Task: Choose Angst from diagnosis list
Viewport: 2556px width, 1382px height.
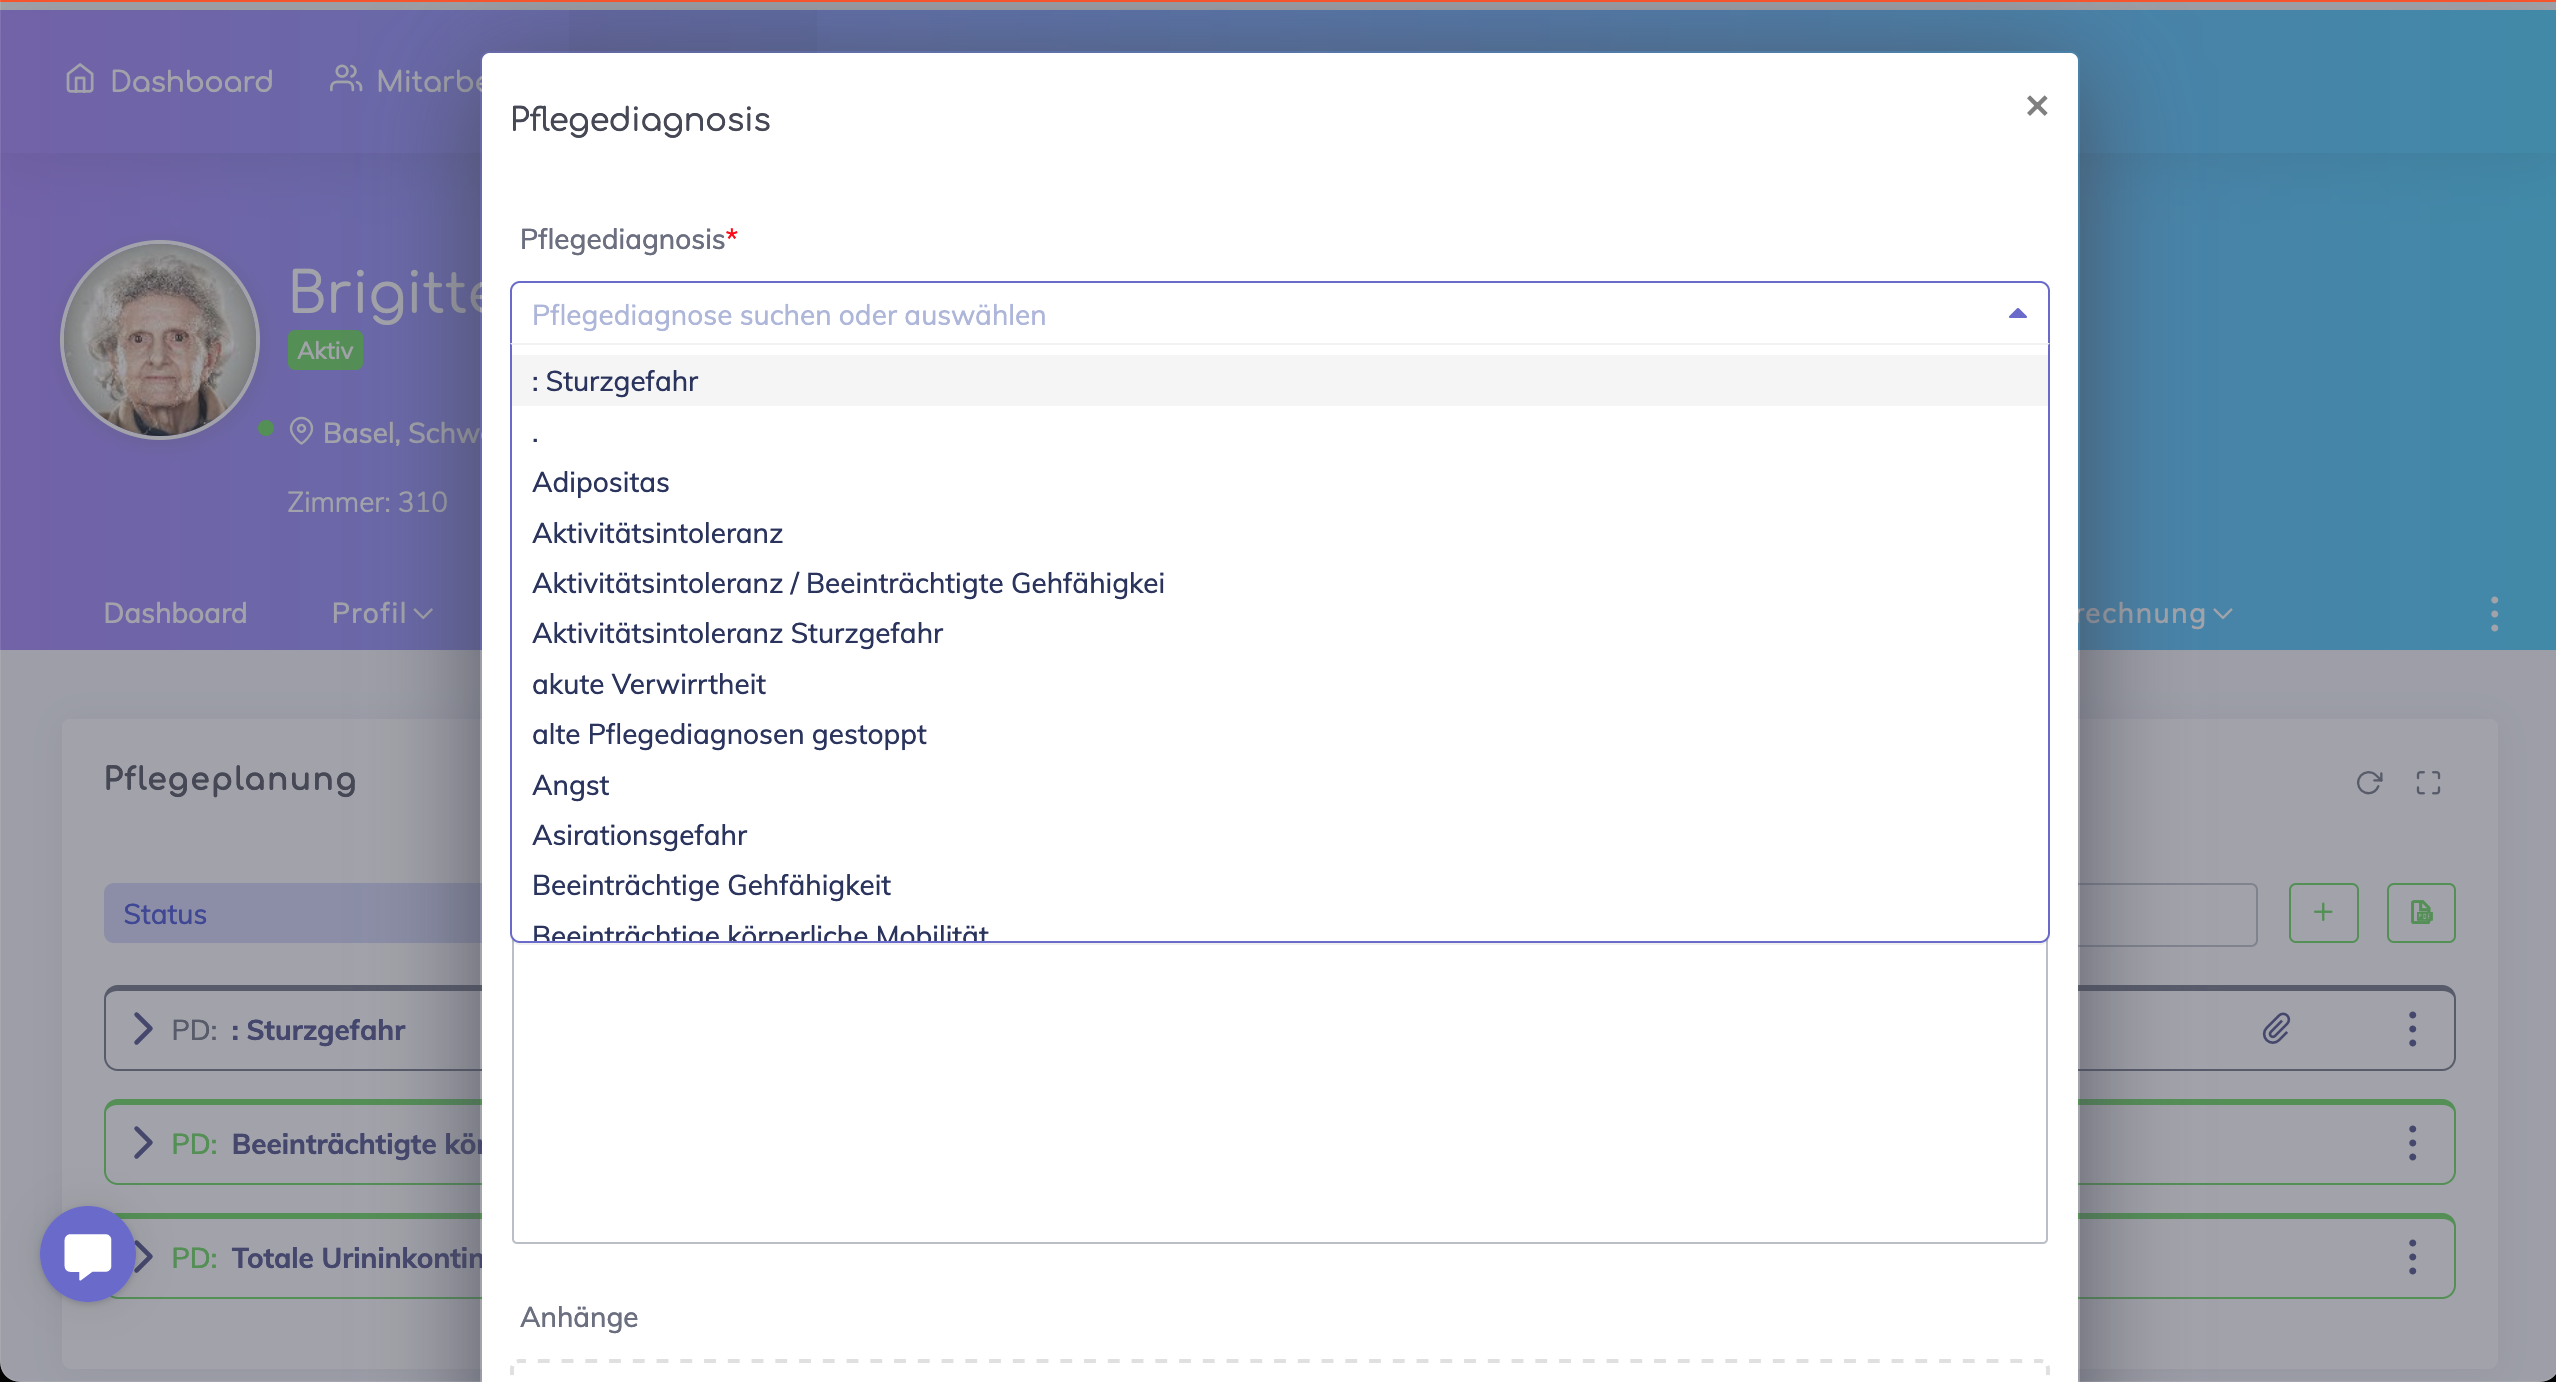Action: point(571,785)
